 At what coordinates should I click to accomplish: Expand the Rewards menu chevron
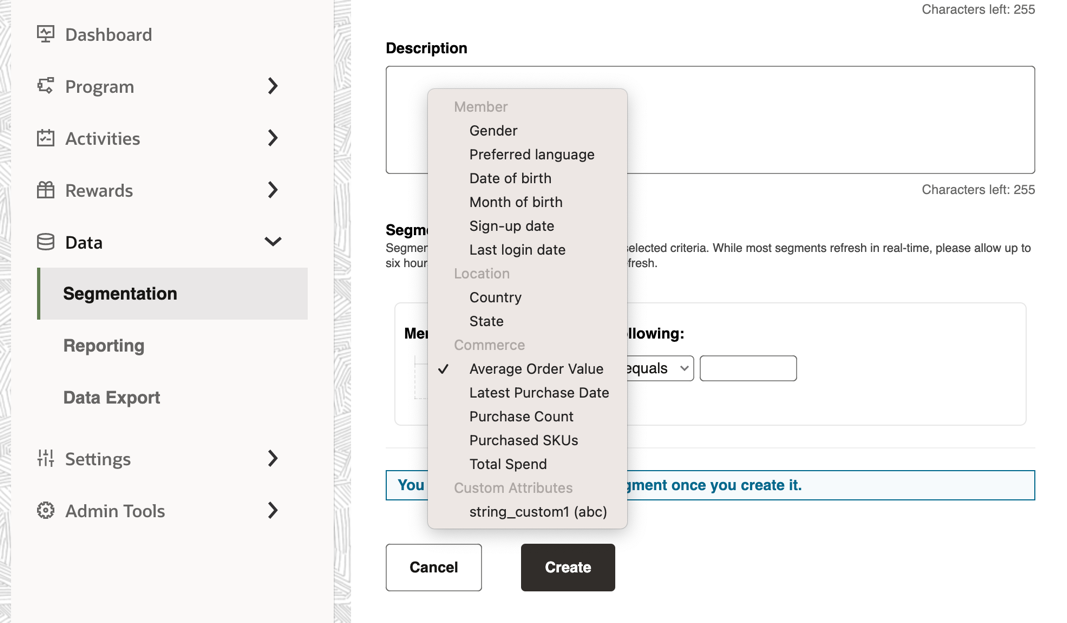point(273,190)
